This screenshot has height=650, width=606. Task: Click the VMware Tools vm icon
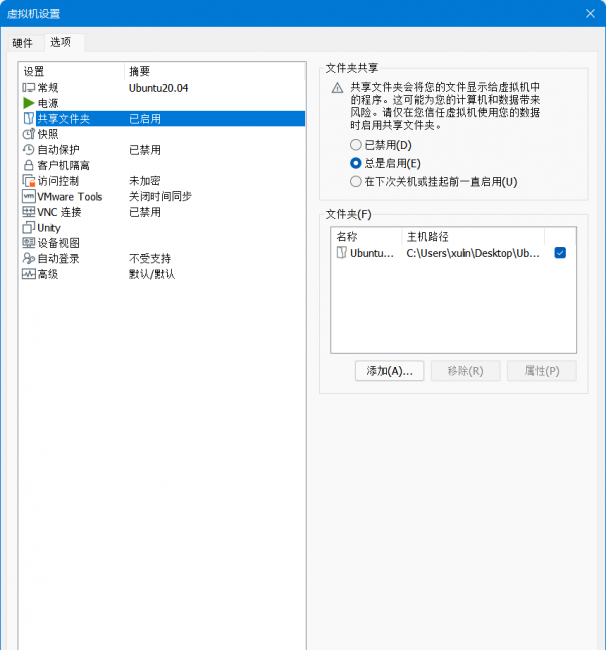point(28,196)
